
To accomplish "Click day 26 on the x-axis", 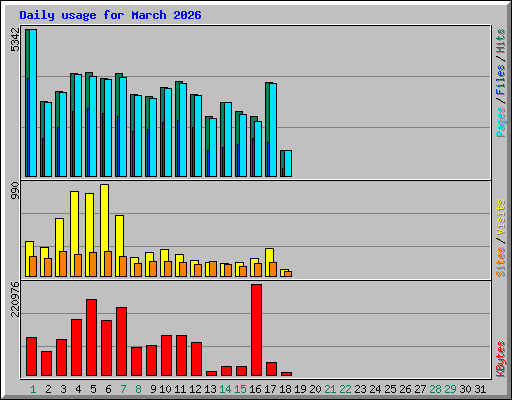I will 405,389.
